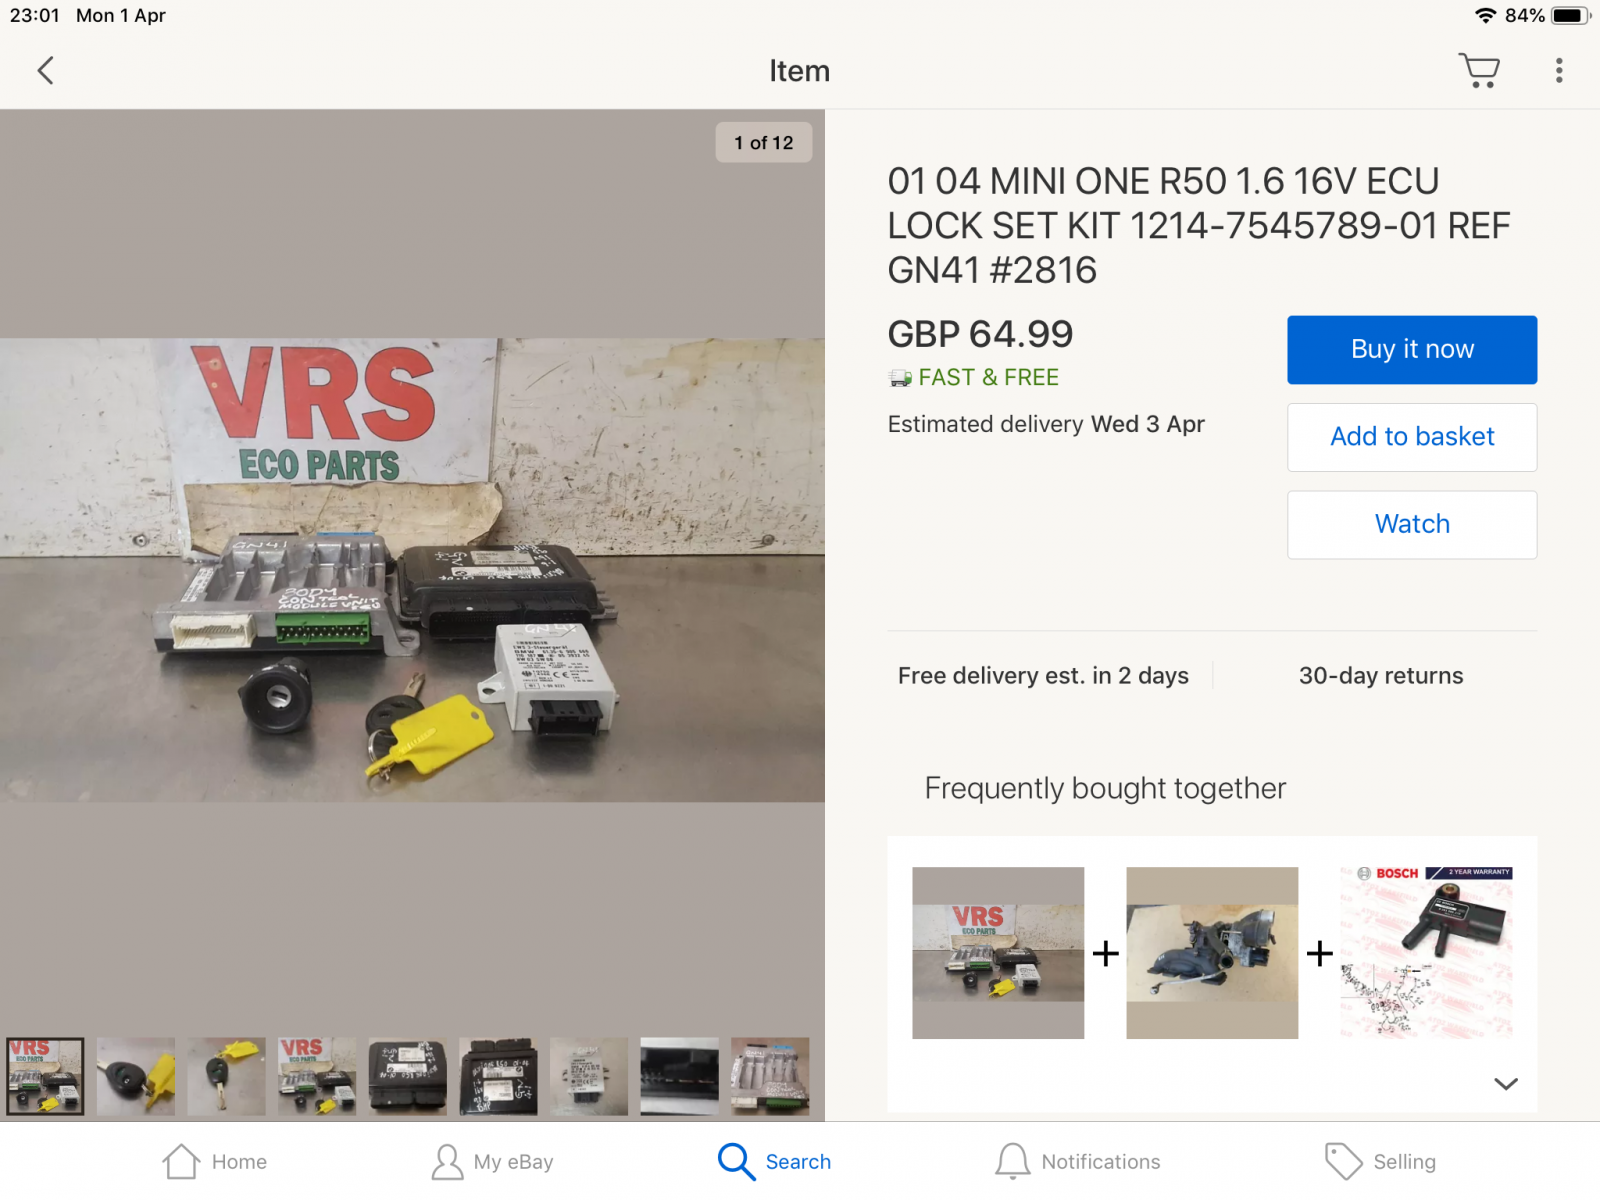Go back using the back arrow
The image size is (1600, 1200).
[45, 71]
